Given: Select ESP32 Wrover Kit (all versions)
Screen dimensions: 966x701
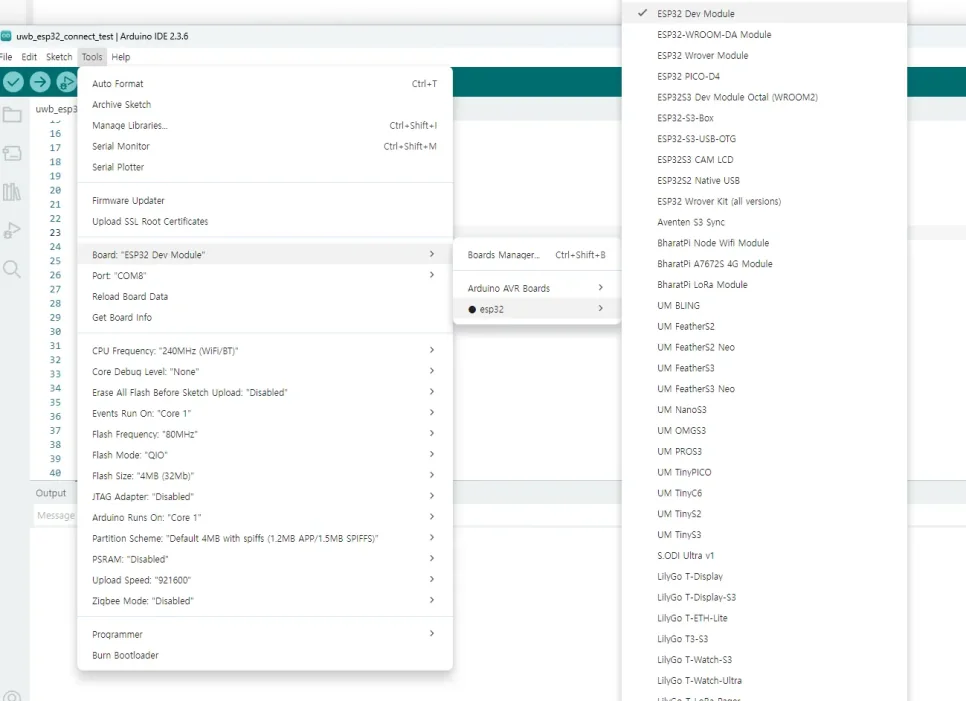Looking at the screenshot, I should [764, 201].
